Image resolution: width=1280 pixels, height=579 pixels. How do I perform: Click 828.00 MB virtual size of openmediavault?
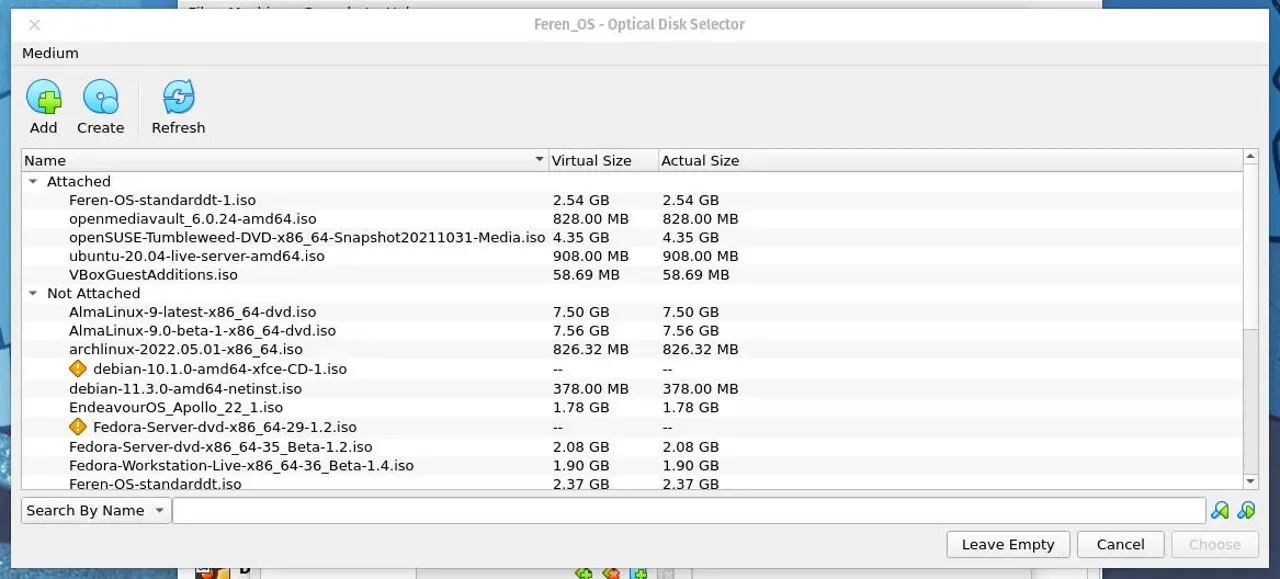[x=590, y=219]
